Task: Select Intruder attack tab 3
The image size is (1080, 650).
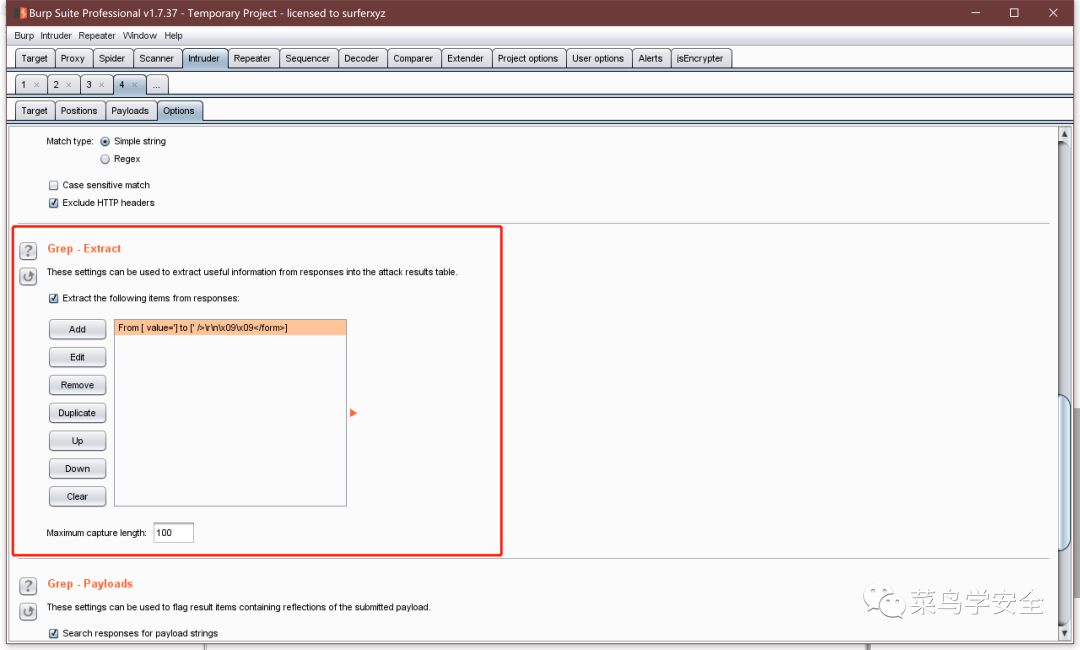Action: click(x=89, y=85)
